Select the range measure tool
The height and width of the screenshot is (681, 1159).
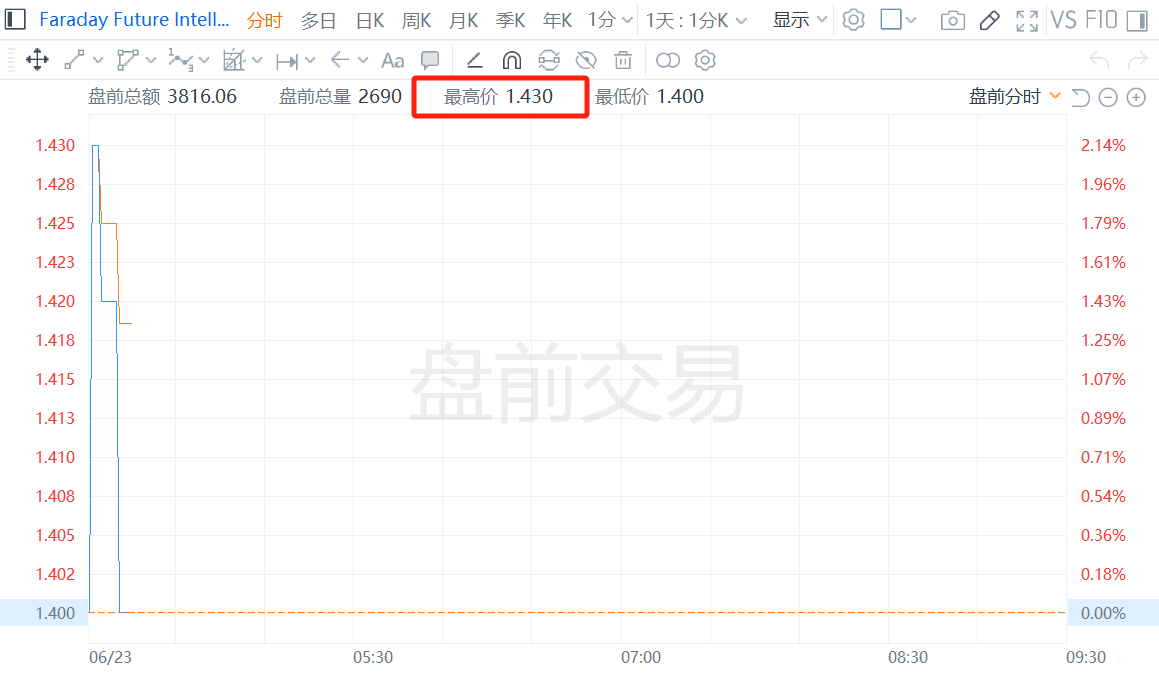coord(287,61)
